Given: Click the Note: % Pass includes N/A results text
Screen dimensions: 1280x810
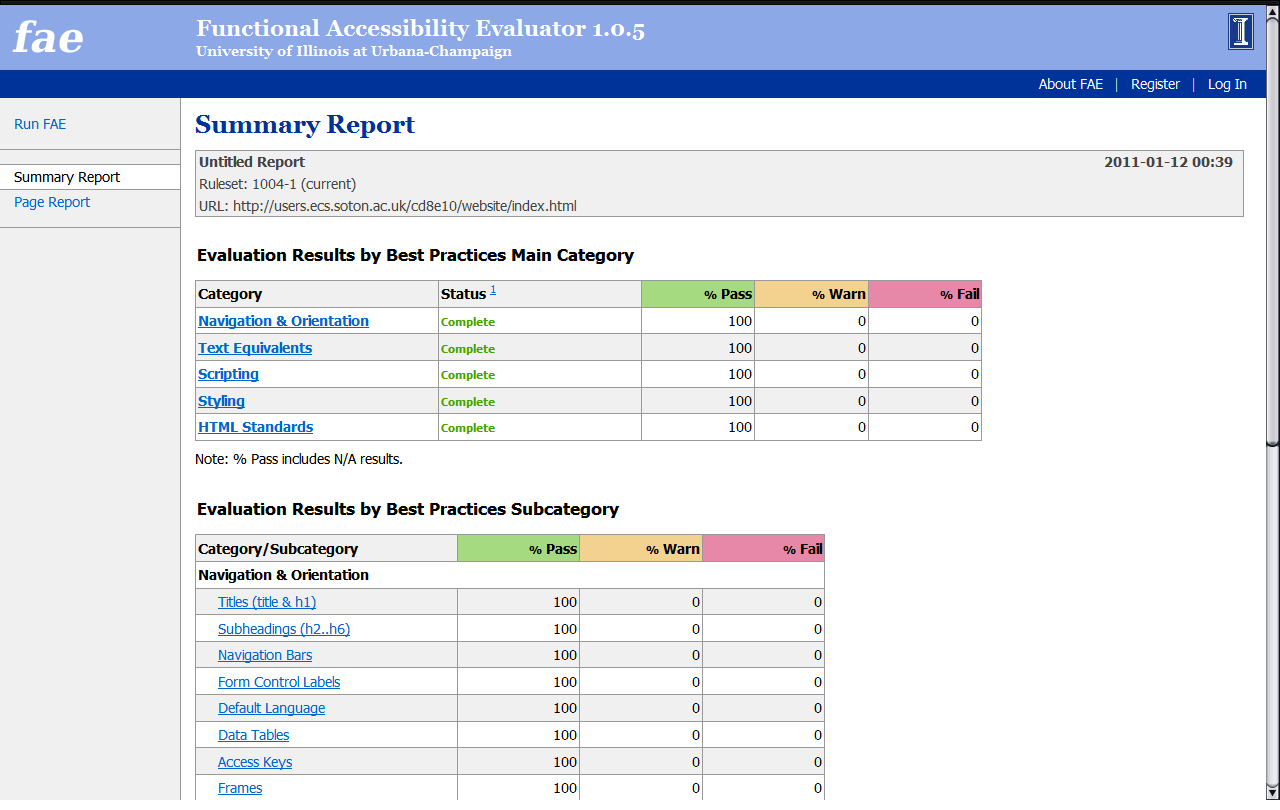Looking at the screenshot, I should coord(298,459).
